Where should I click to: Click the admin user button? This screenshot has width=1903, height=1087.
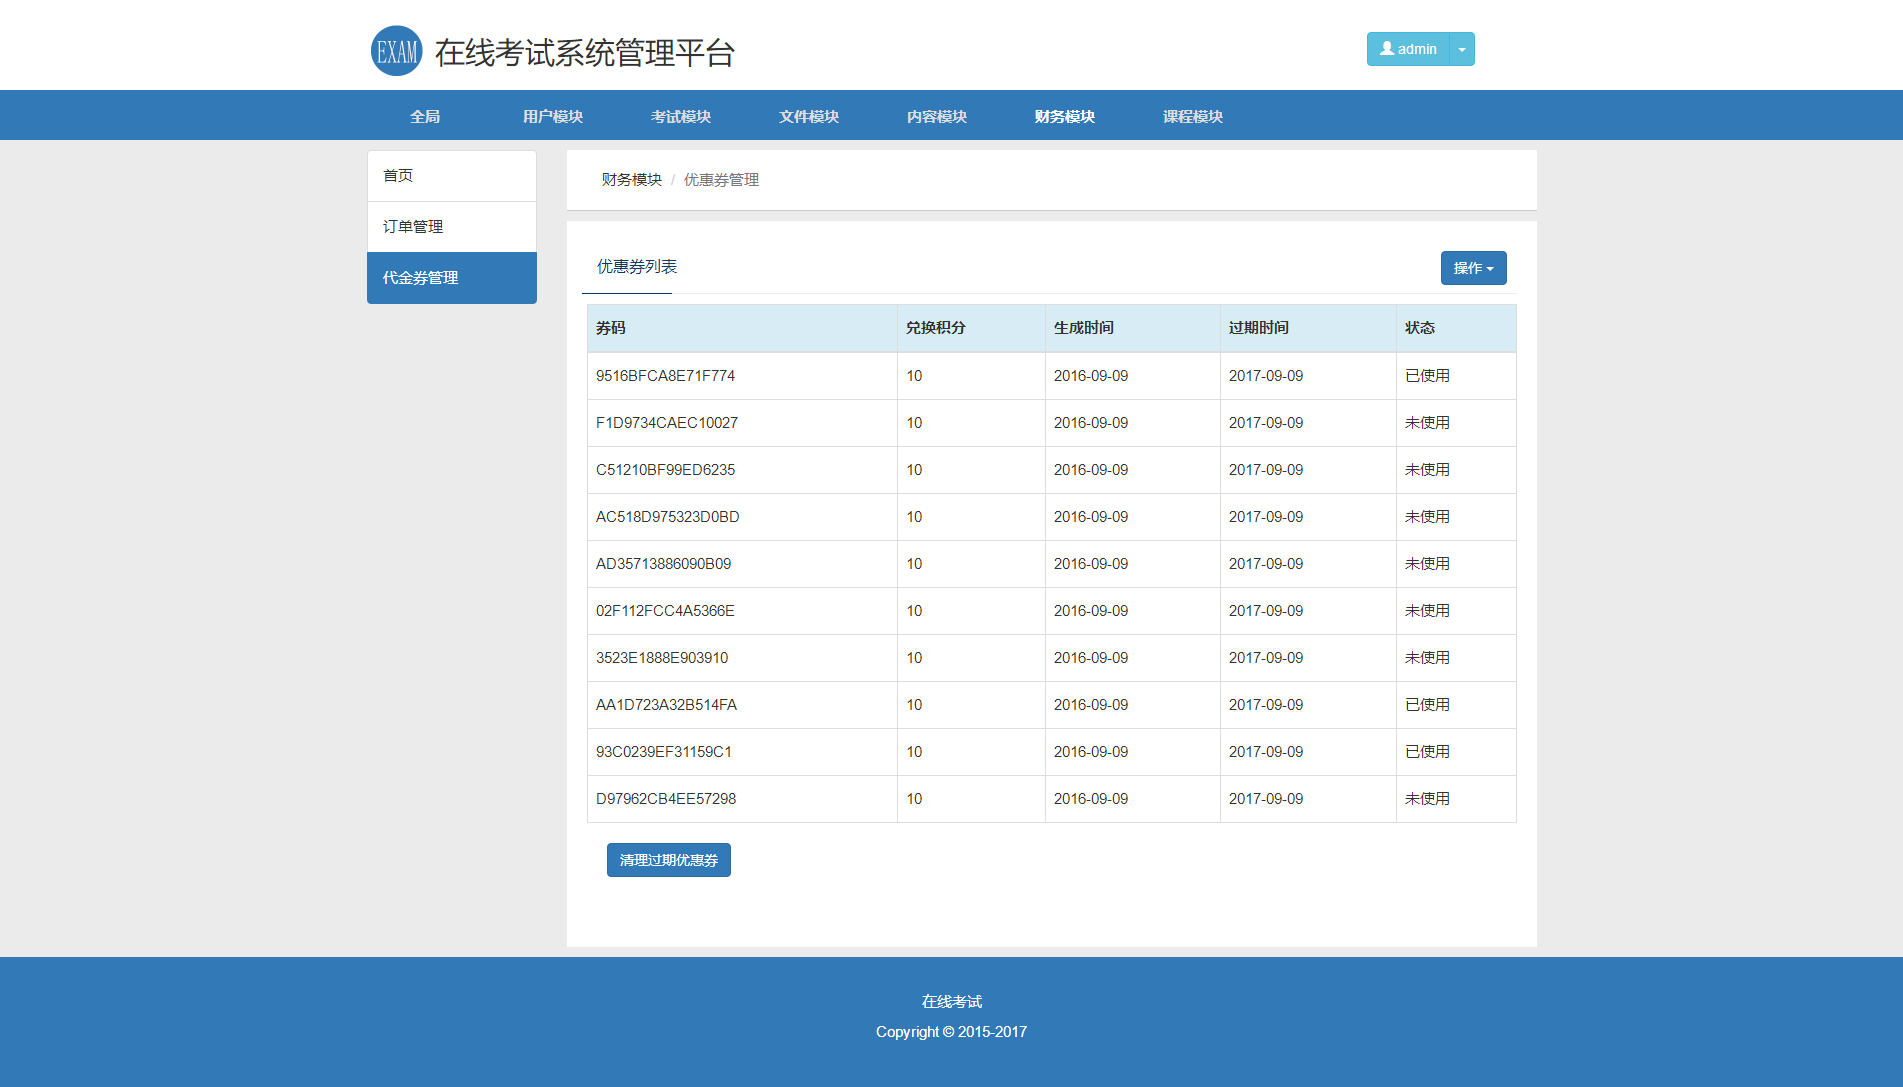[1408, 49]
